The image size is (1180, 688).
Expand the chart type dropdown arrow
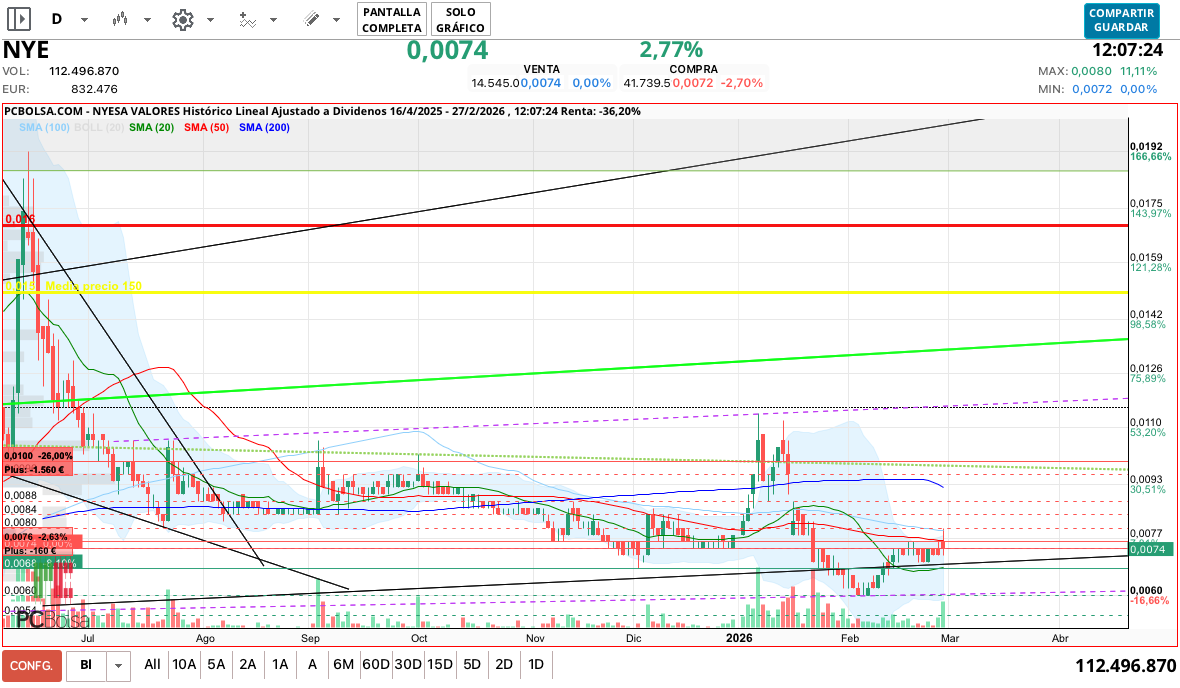coord(148,20)
